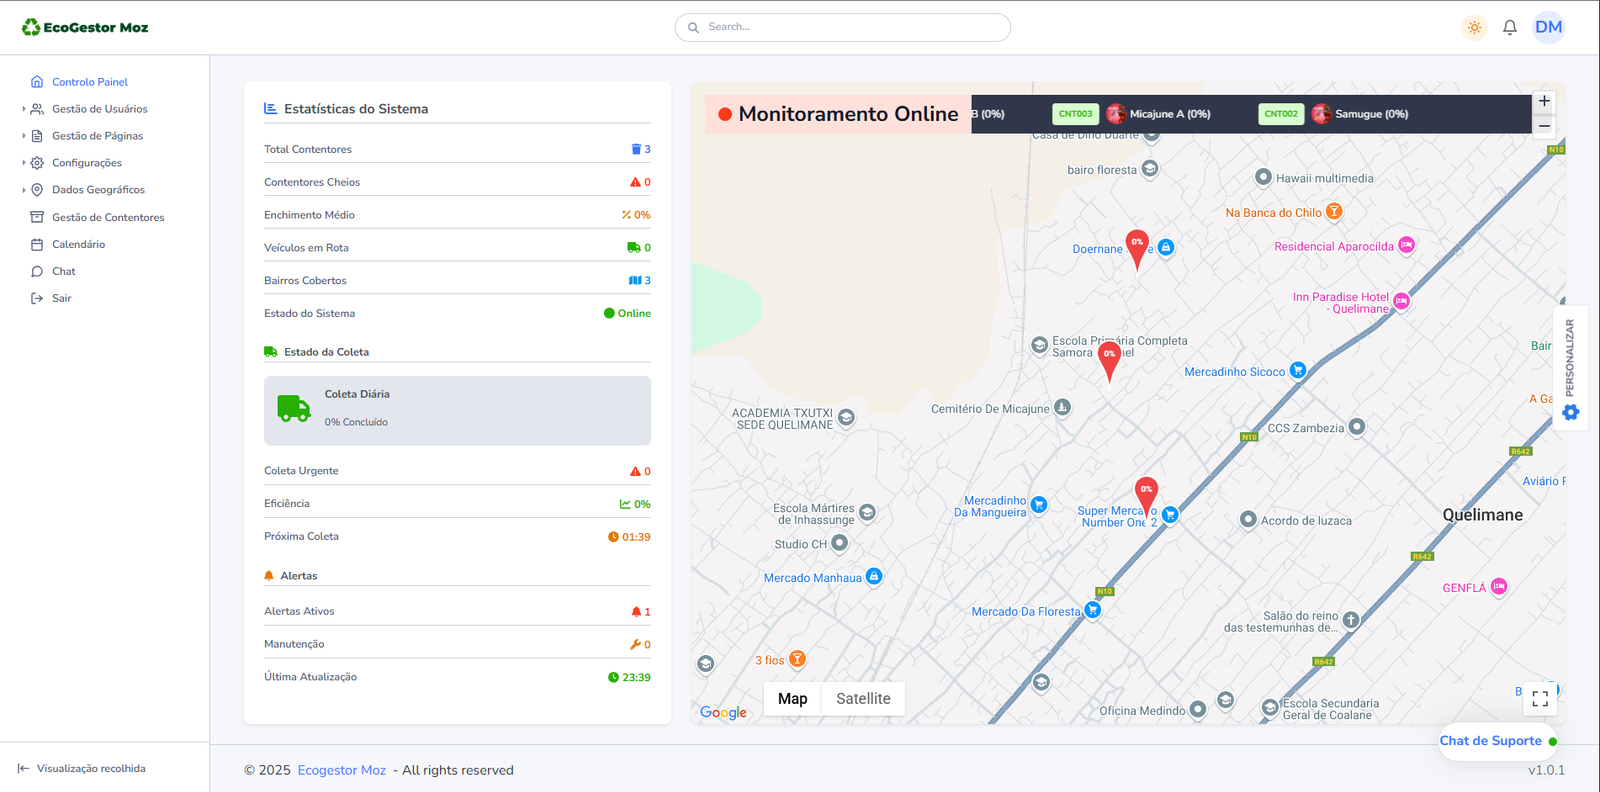
Task: Click the Estado da Coleta truck icon
Action: (270, 352)
